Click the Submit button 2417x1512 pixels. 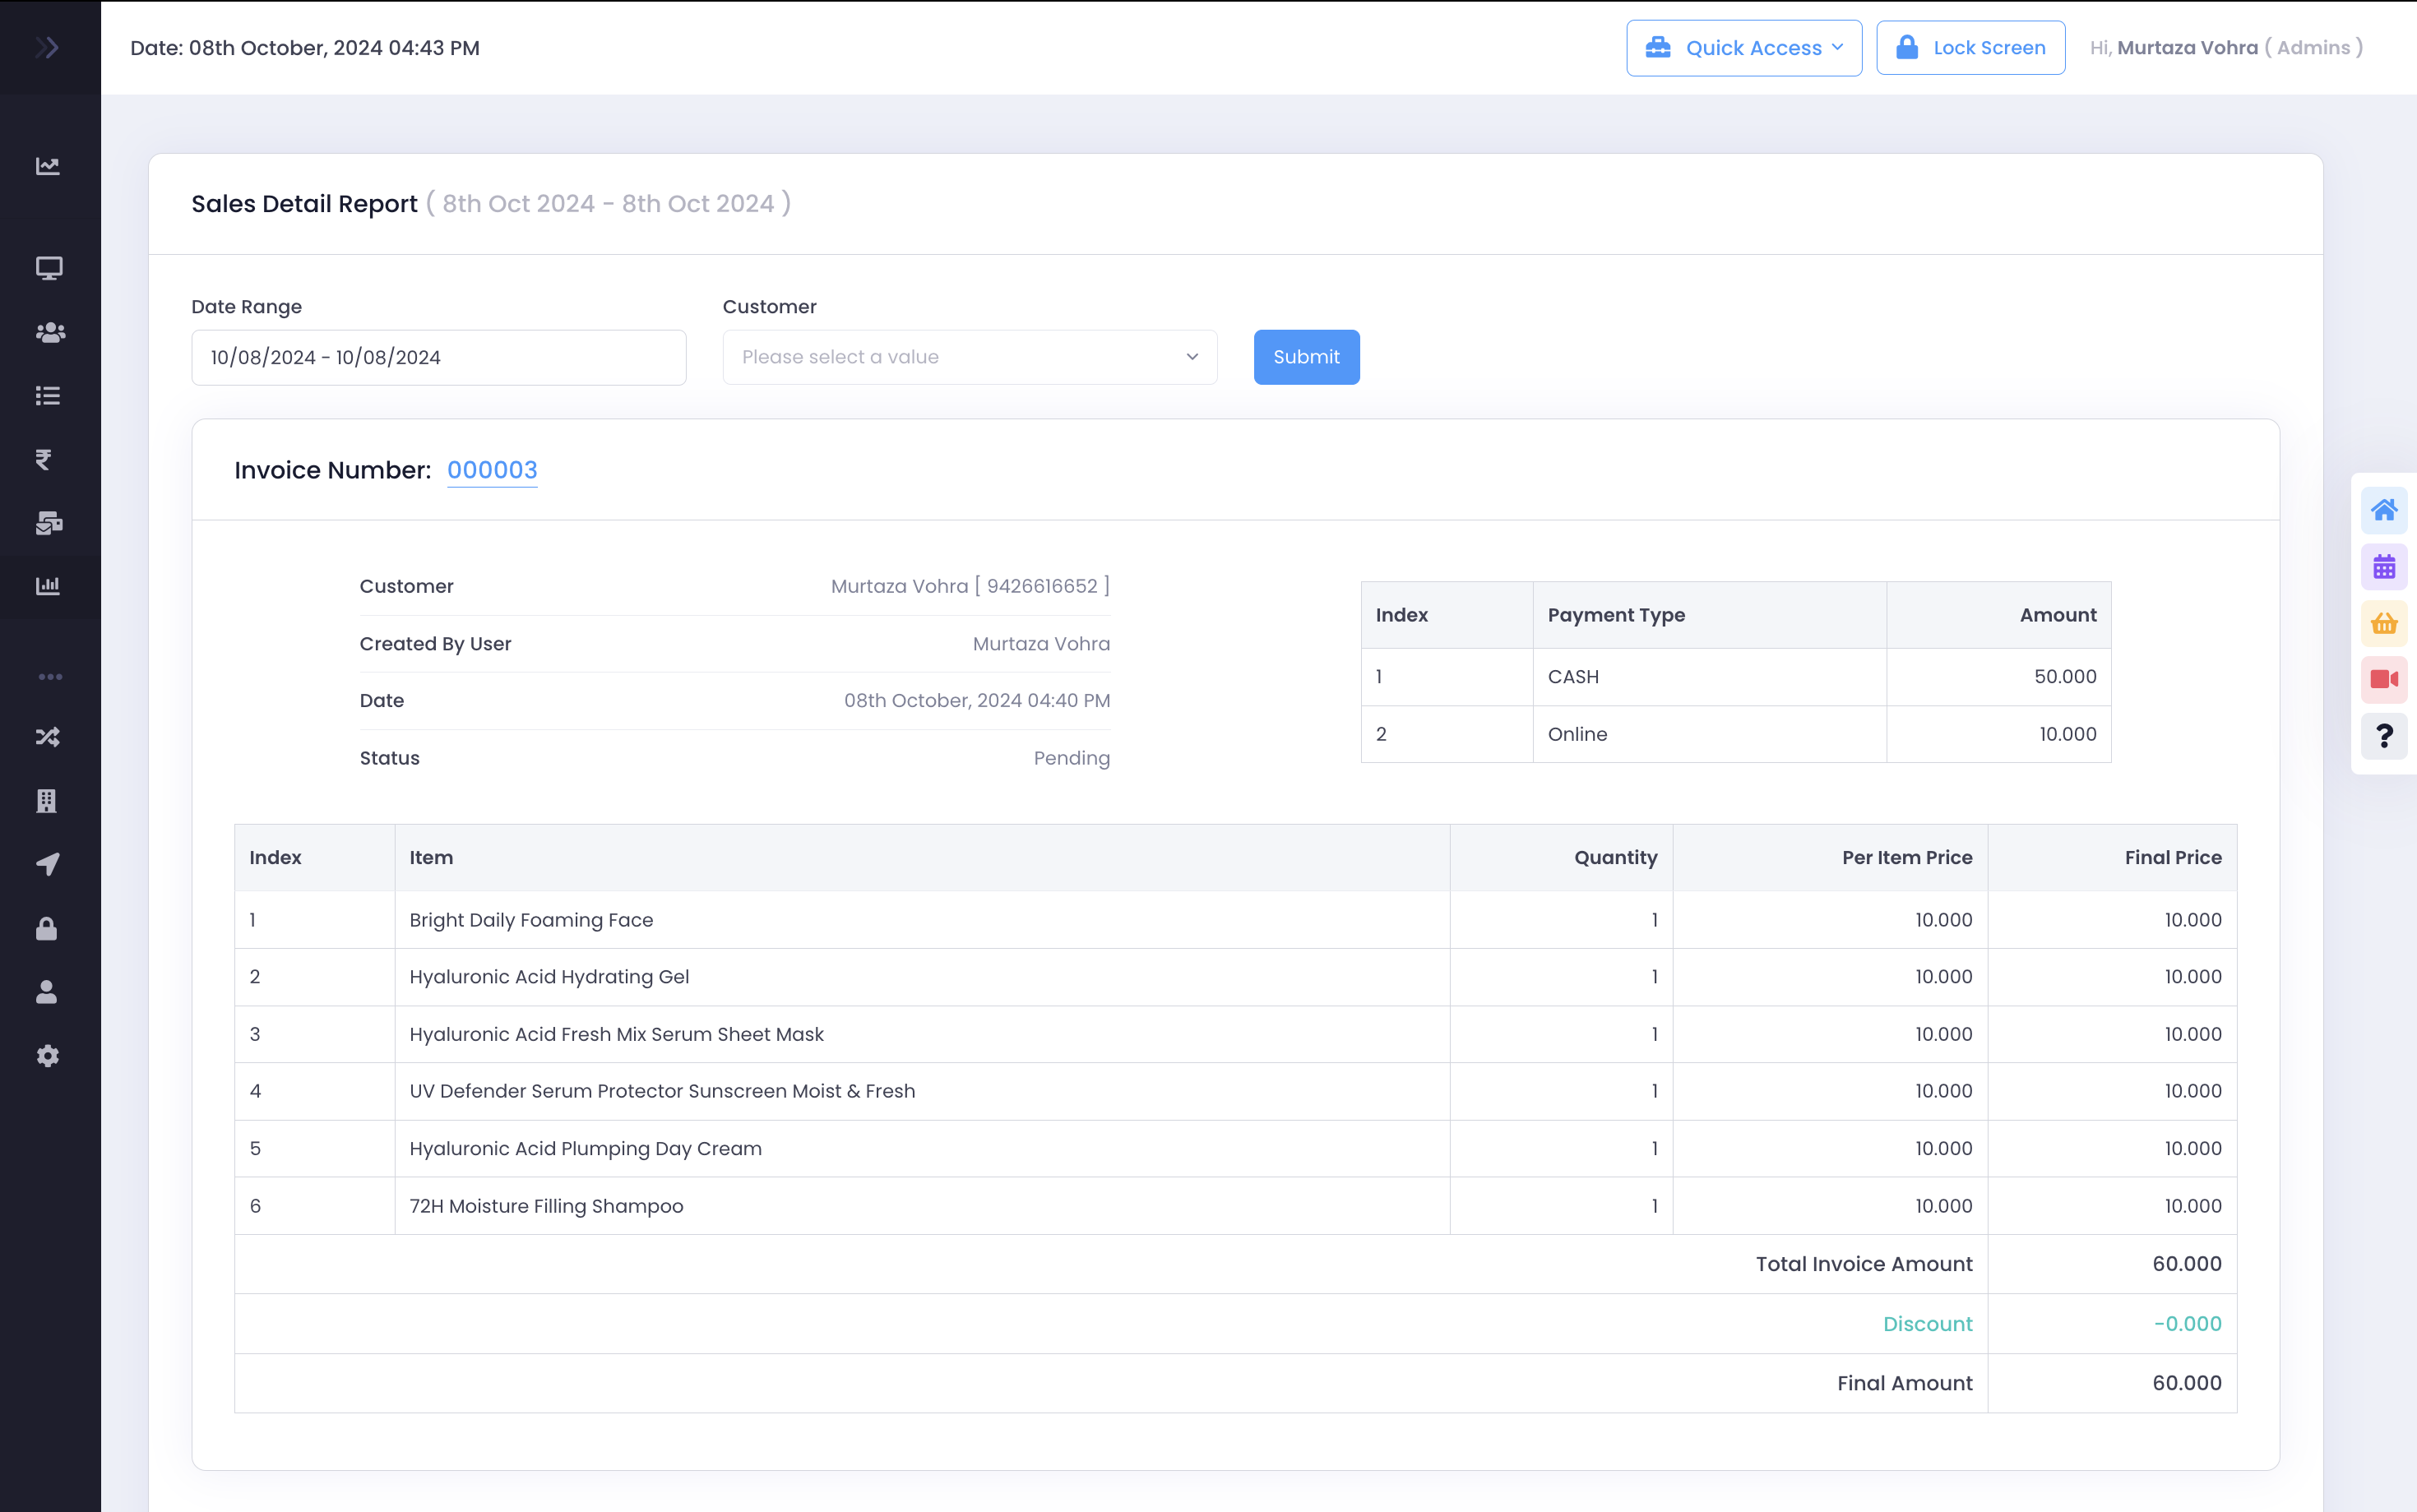1306,357
